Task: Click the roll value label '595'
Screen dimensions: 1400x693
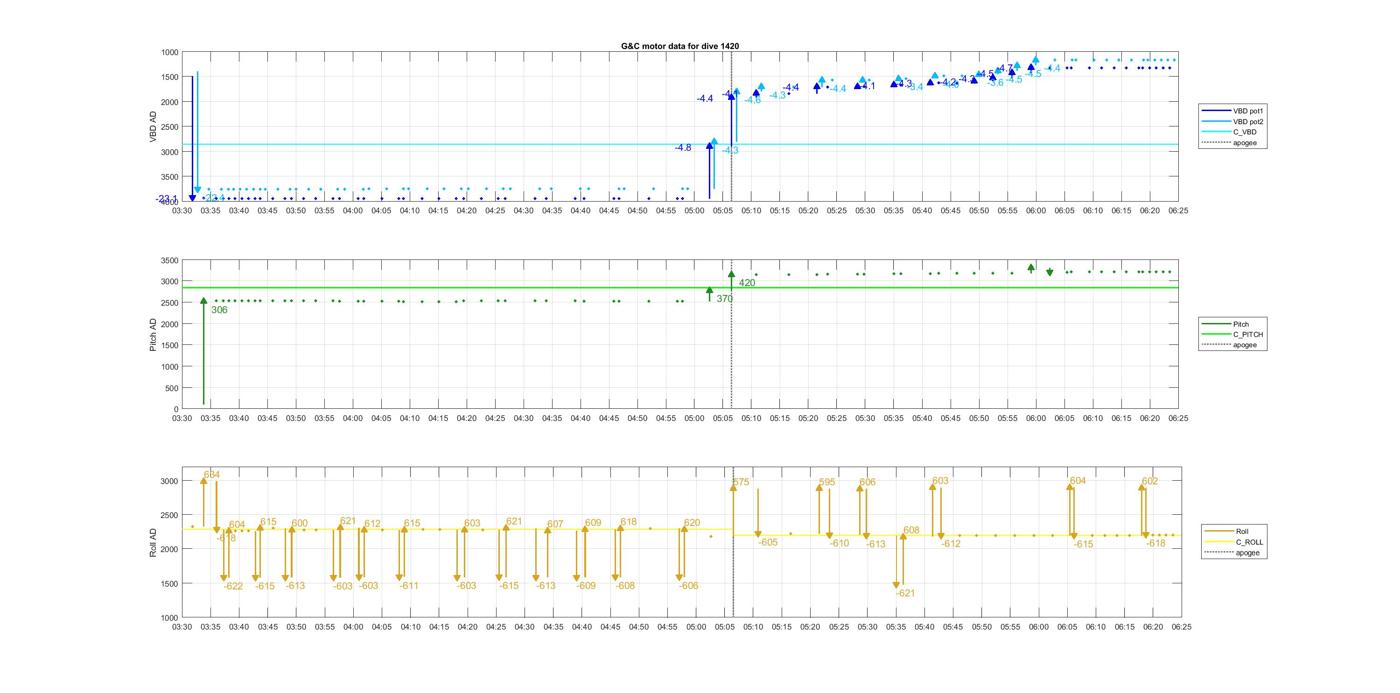Action: (x=827, y=482)
